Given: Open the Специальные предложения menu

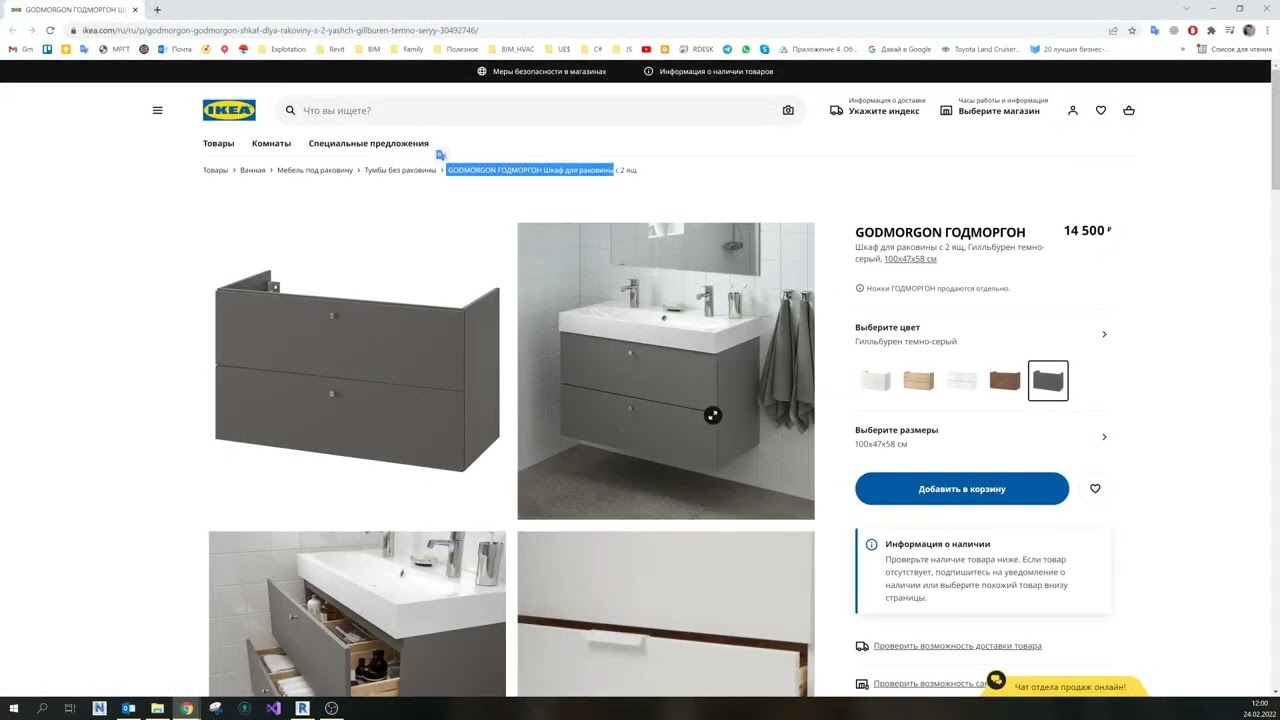Looking at the screenshot, I should pyautogui.click(x=368, y=143).
